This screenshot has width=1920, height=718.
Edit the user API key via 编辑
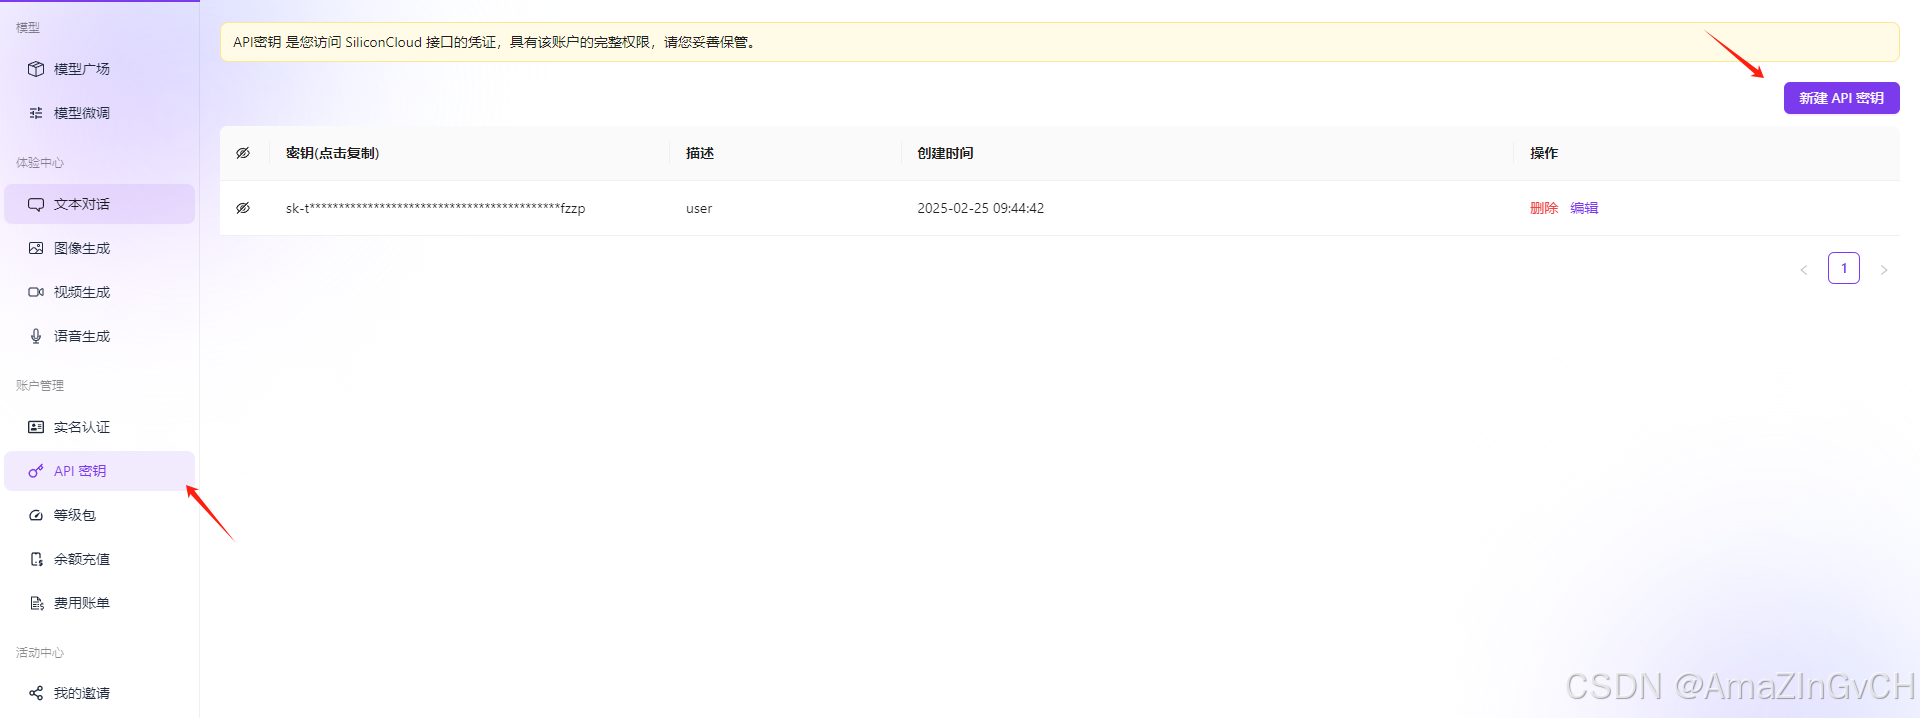(1584, 208)
